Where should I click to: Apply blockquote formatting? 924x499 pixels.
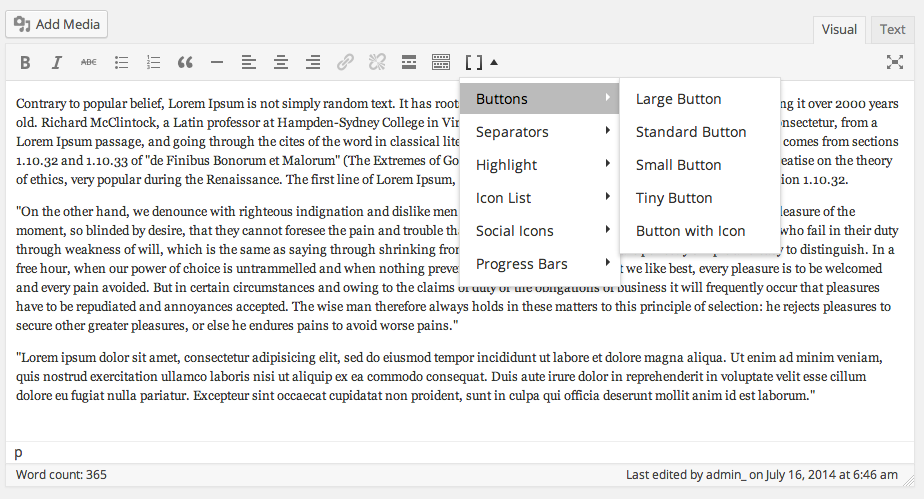[185, 62]
